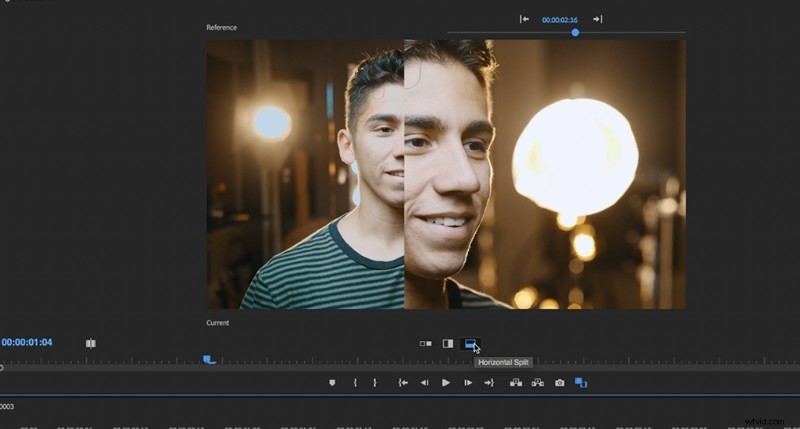
Task: Click the "Current" label
Action: pos(217,323)
